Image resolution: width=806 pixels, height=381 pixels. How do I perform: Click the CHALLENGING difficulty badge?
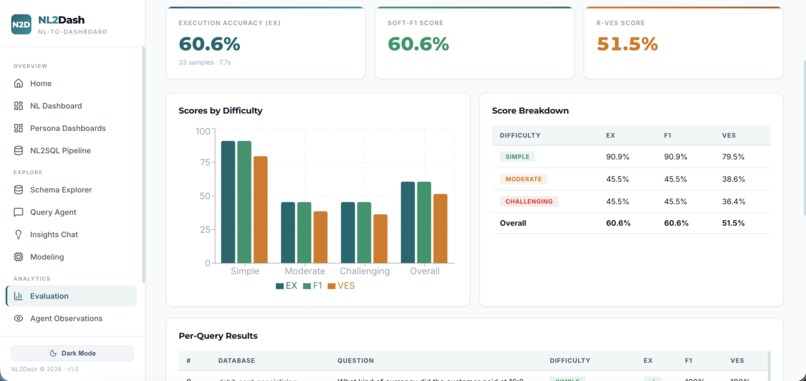(x=529, y=202)
